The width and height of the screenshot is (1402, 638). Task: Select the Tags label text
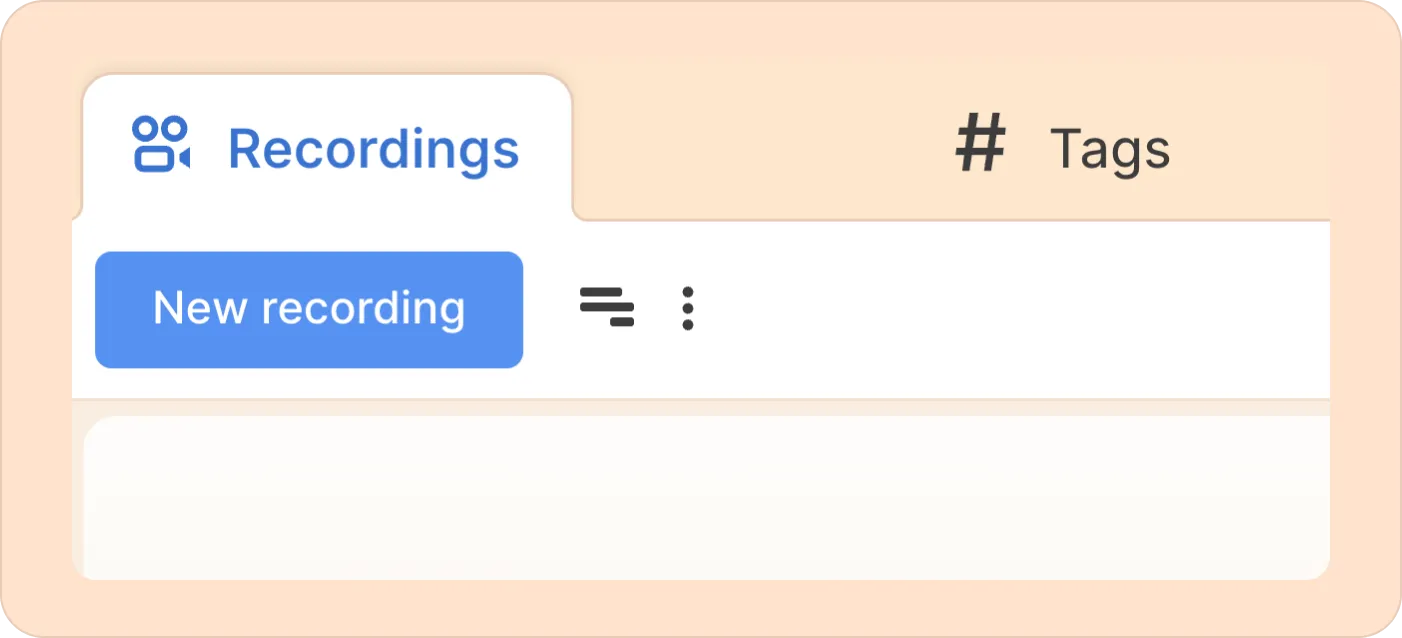pos(1110,150)
